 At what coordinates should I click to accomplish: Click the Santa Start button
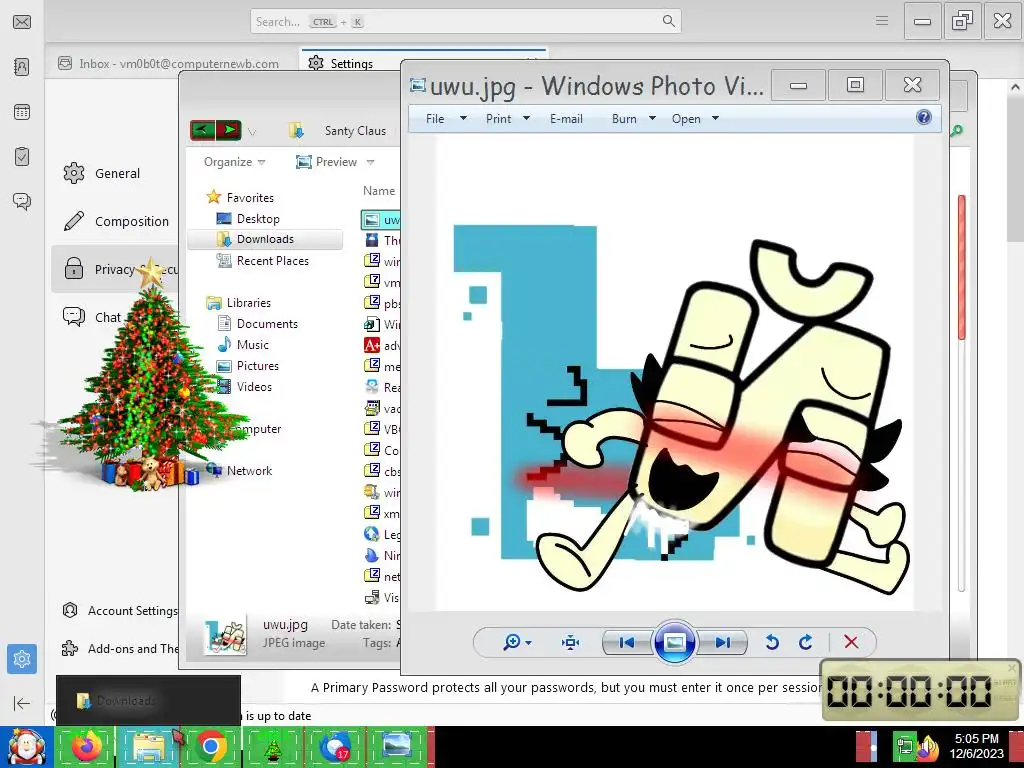click(27, 747)
